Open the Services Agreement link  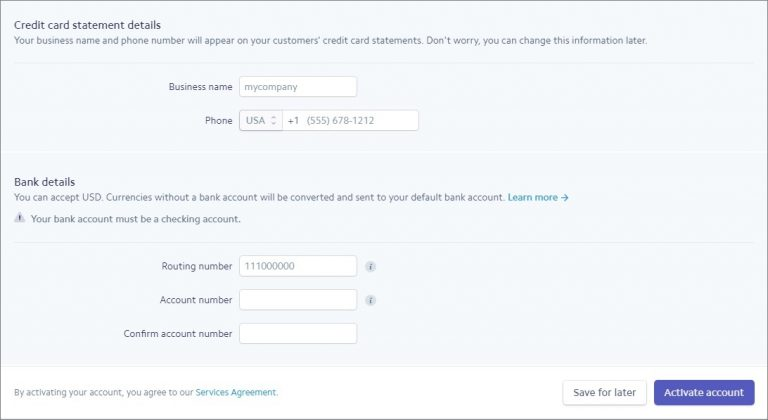(x=236, y=393)
